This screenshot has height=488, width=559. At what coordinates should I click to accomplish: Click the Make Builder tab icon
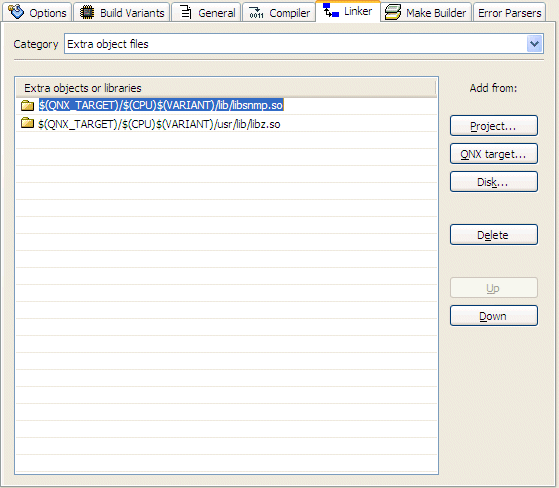coord(393,12)
